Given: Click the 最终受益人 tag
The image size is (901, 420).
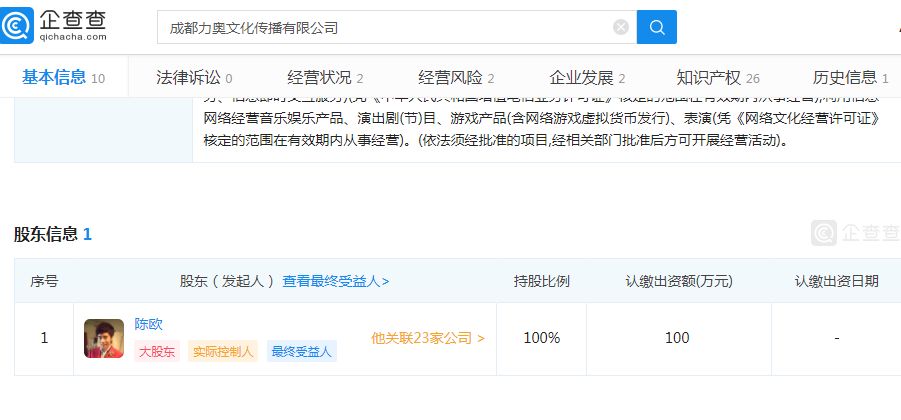Looking at the screenshot, I should click(302, 352).
